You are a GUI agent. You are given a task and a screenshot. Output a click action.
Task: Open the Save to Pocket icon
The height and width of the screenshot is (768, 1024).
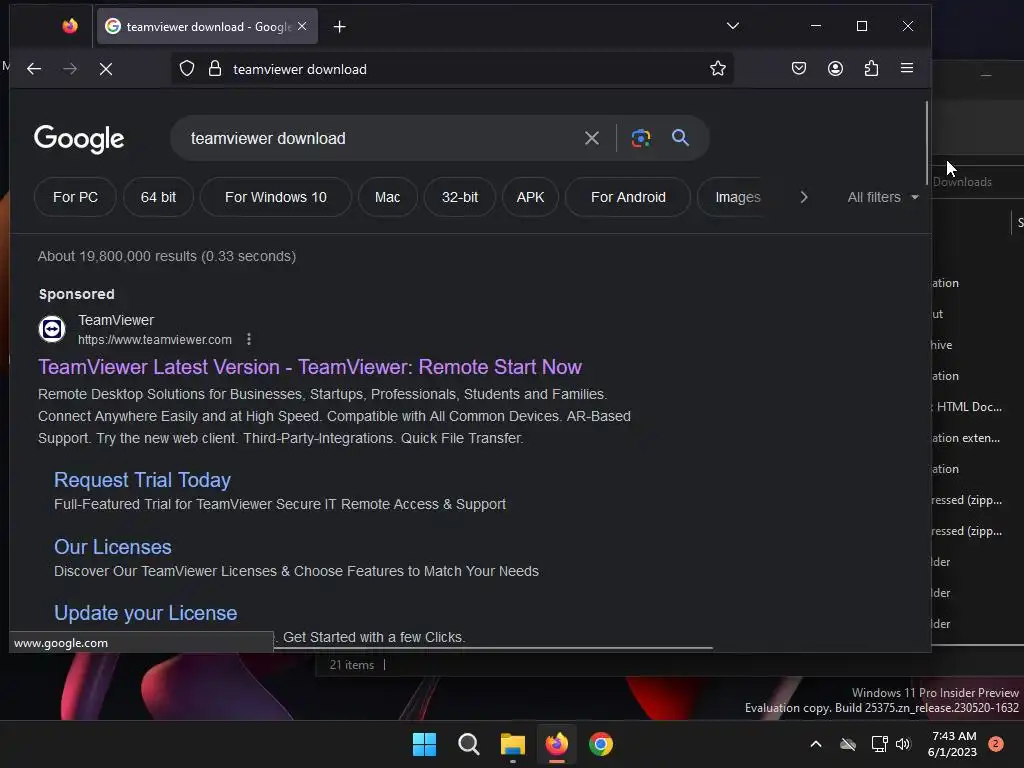(x=799, y=68)
